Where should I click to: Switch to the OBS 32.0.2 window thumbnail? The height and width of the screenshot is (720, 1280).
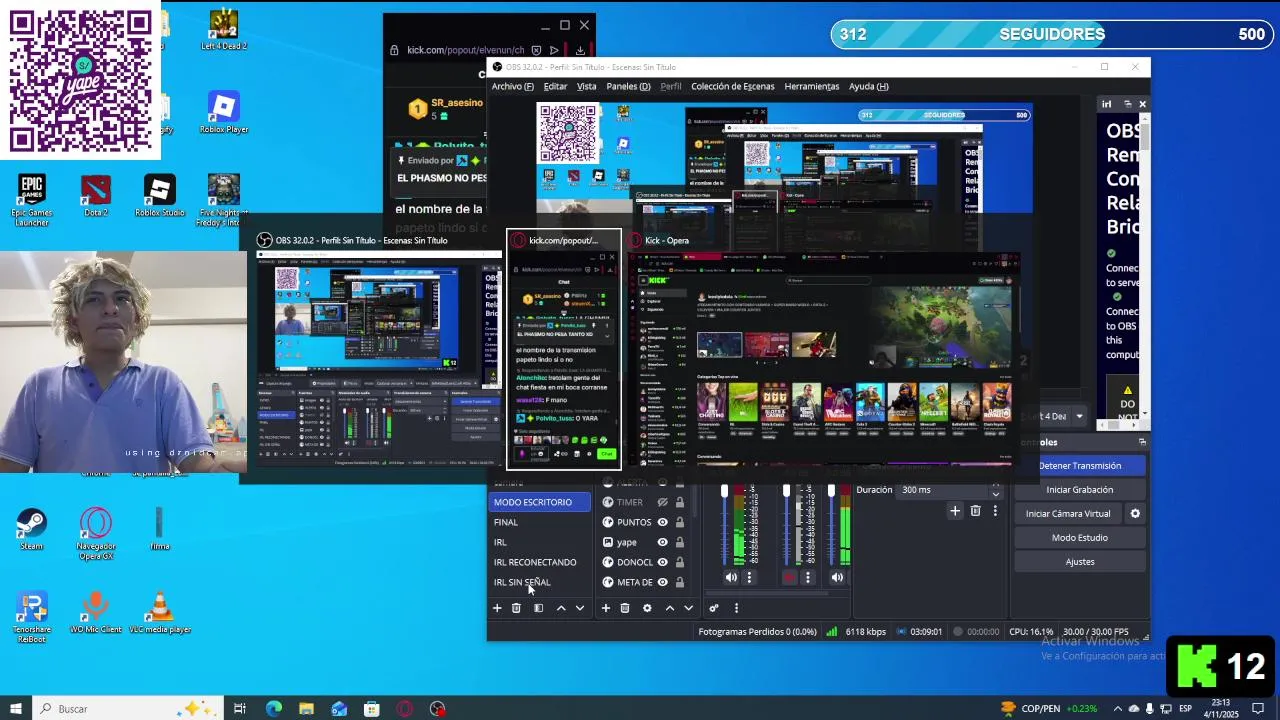(378, 350)
